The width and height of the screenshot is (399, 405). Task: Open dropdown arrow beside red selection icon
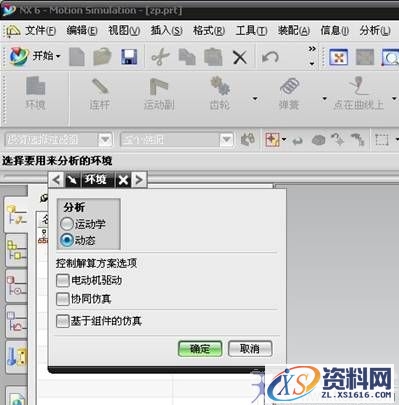point(284,139)
